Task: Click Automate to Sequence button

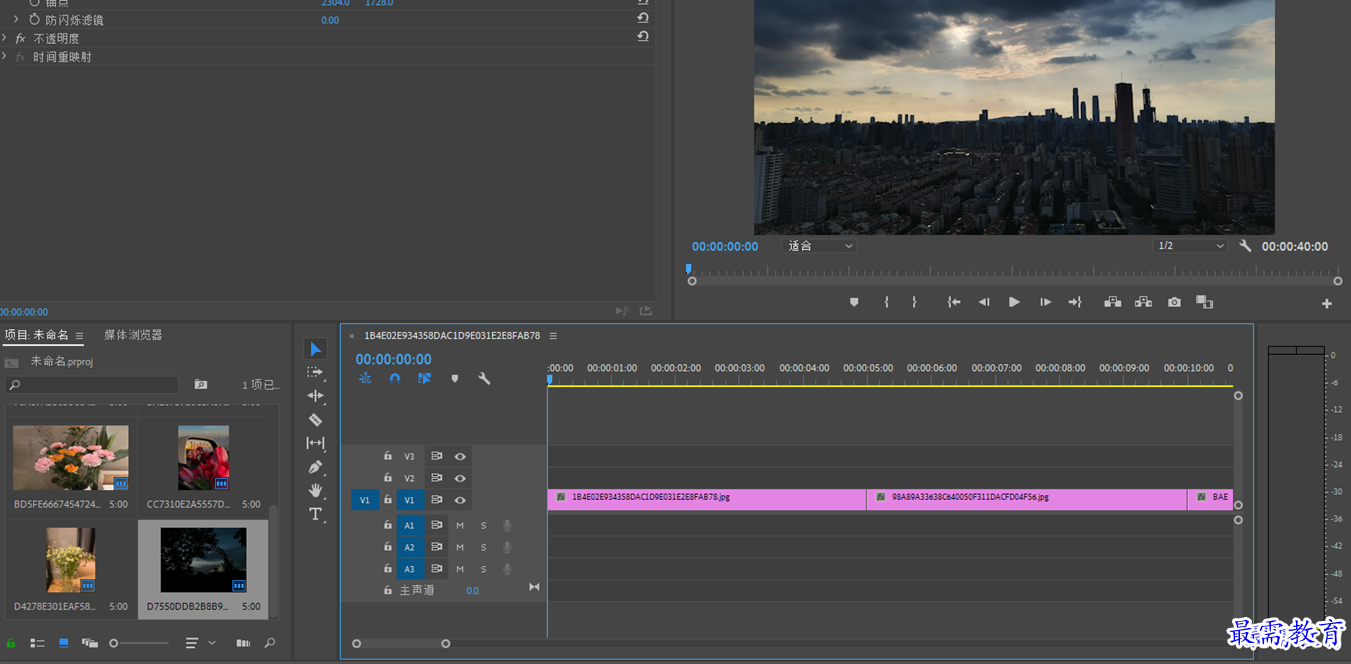Action: [x=243, y=643]
